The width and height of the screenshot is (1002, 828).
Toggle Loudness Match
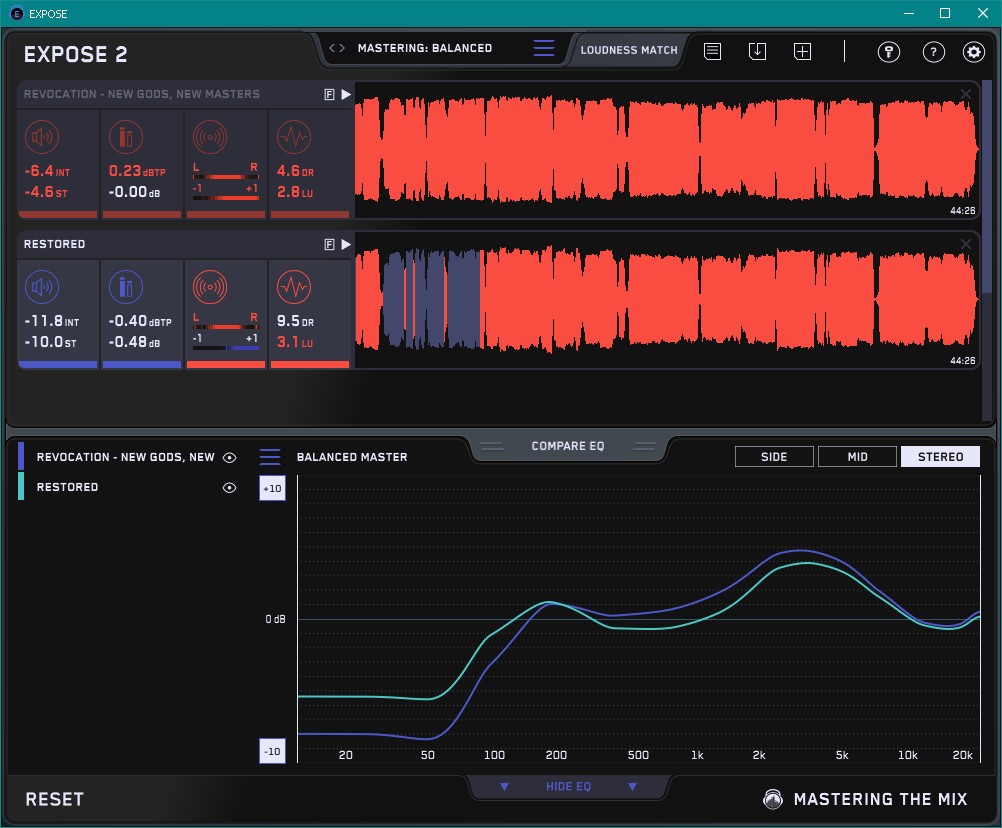click(x=629, y=49)
